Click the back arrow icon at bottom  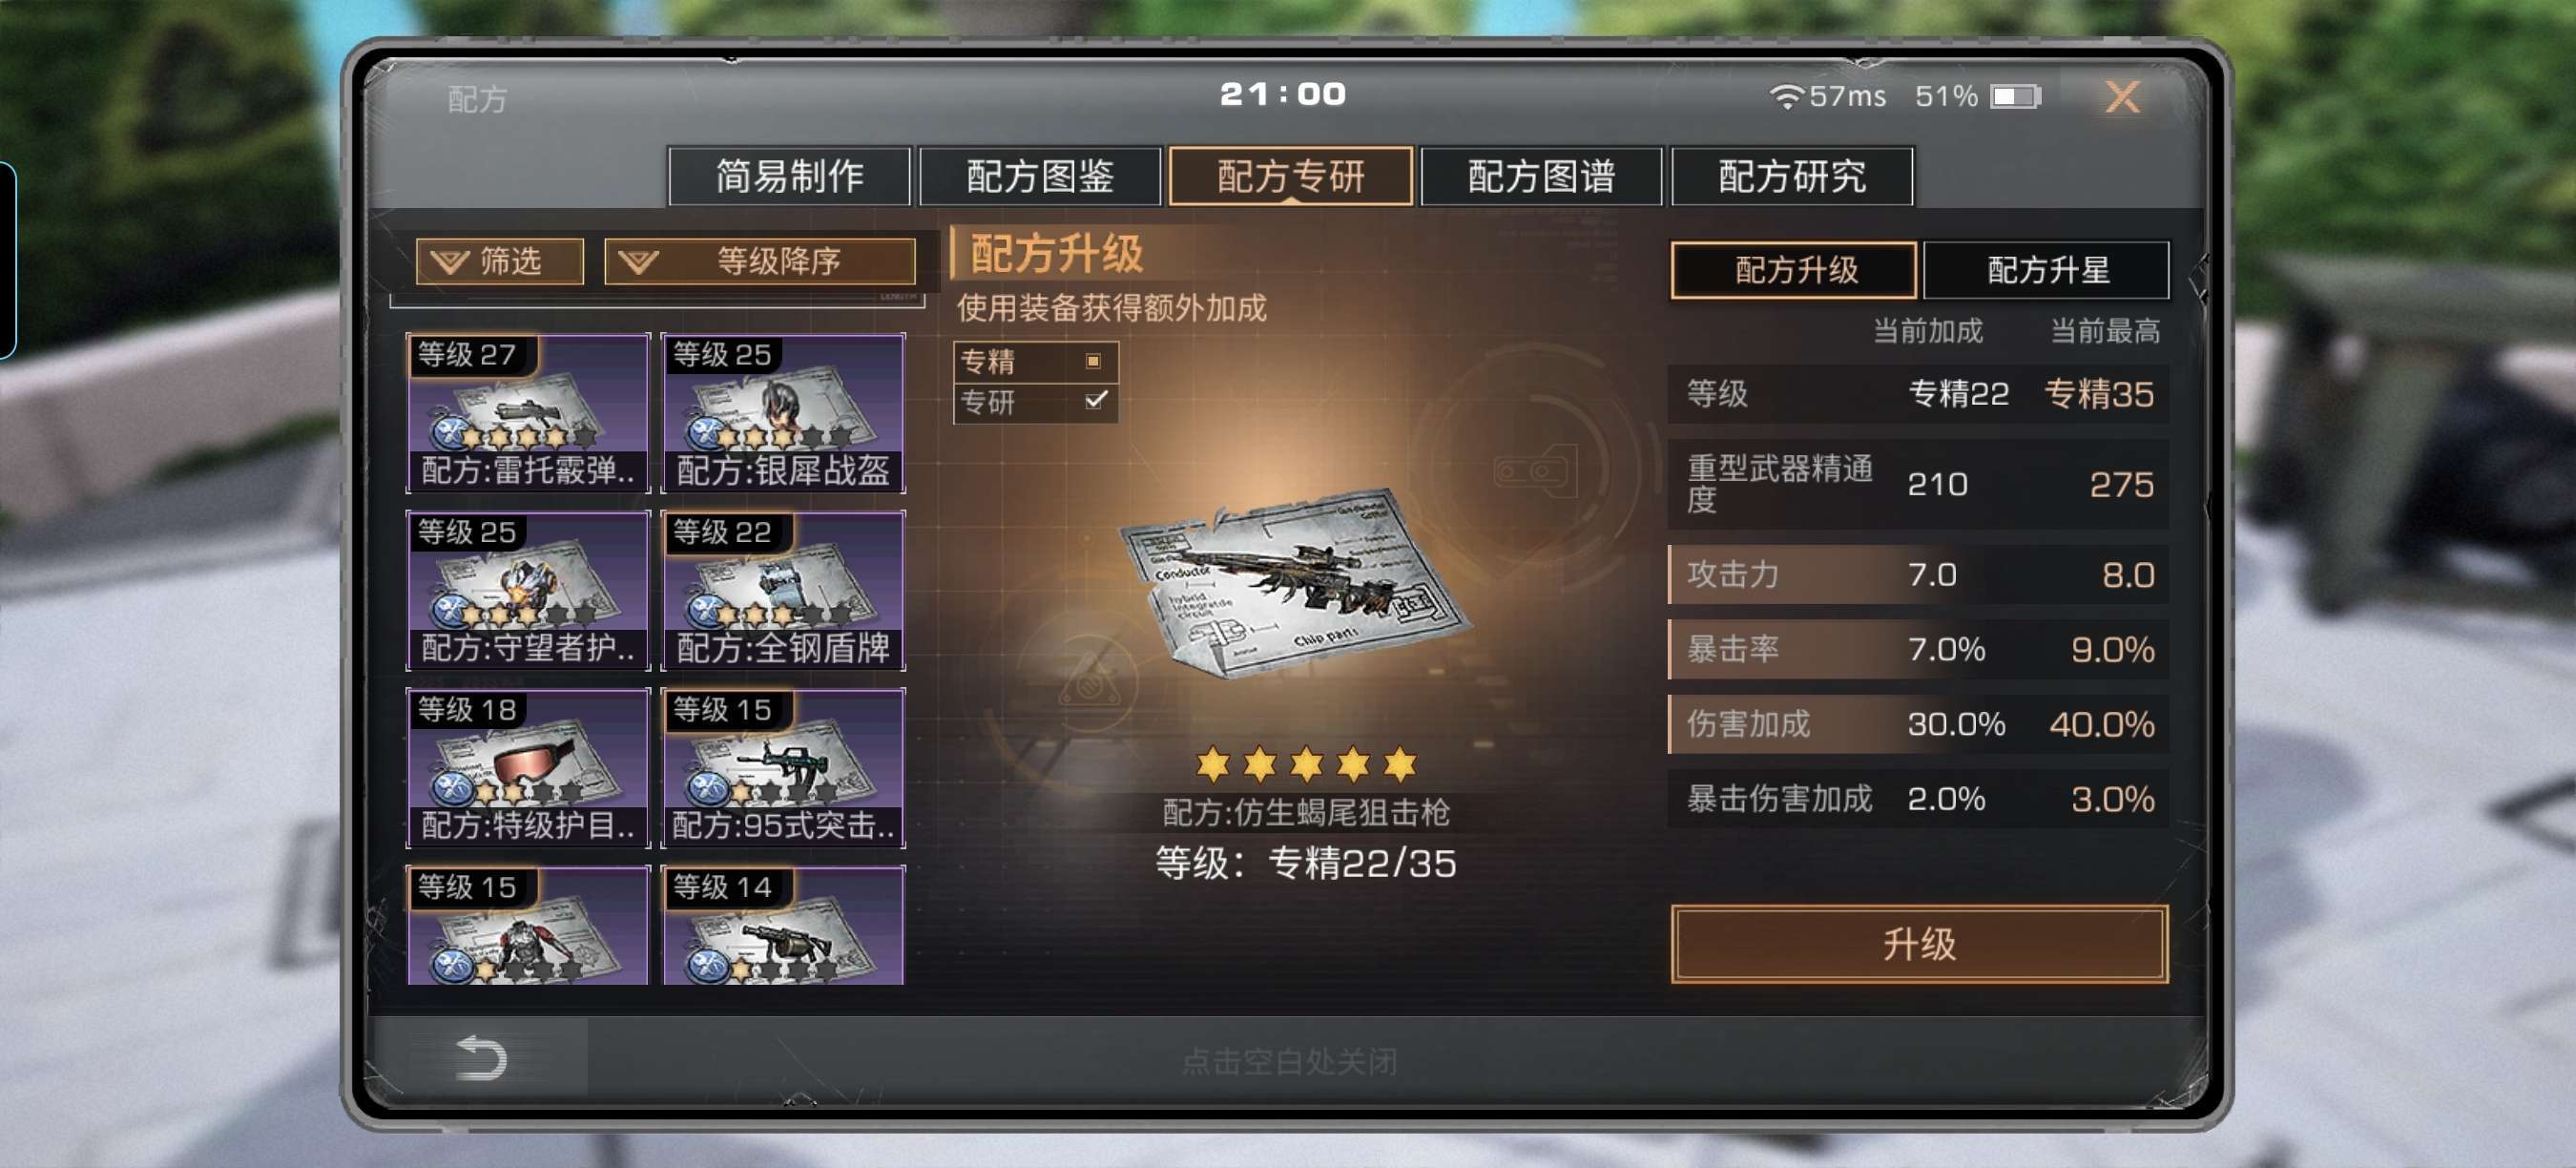(481, 1058)
